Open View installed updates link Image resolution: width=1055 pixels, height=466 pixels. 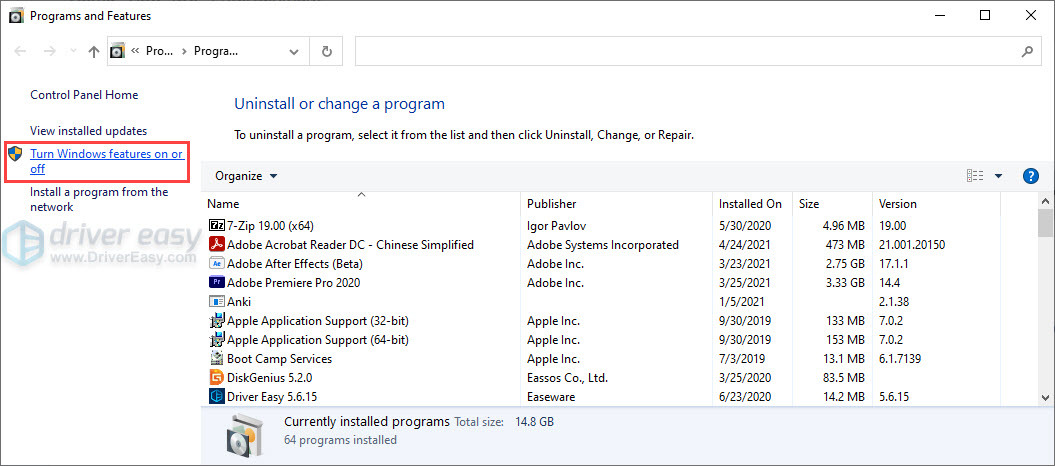point(88,131)
